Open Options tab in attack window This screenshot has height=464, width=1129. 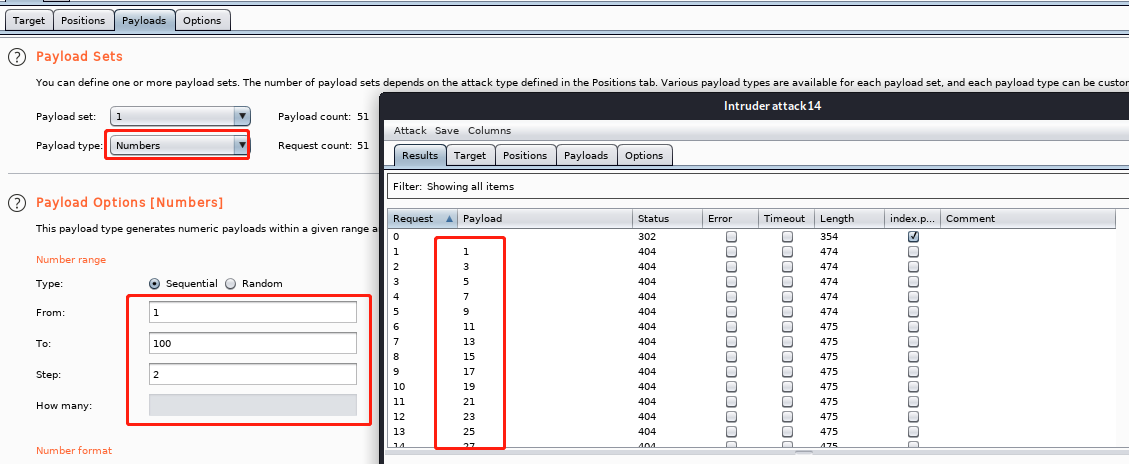point(644,155)
